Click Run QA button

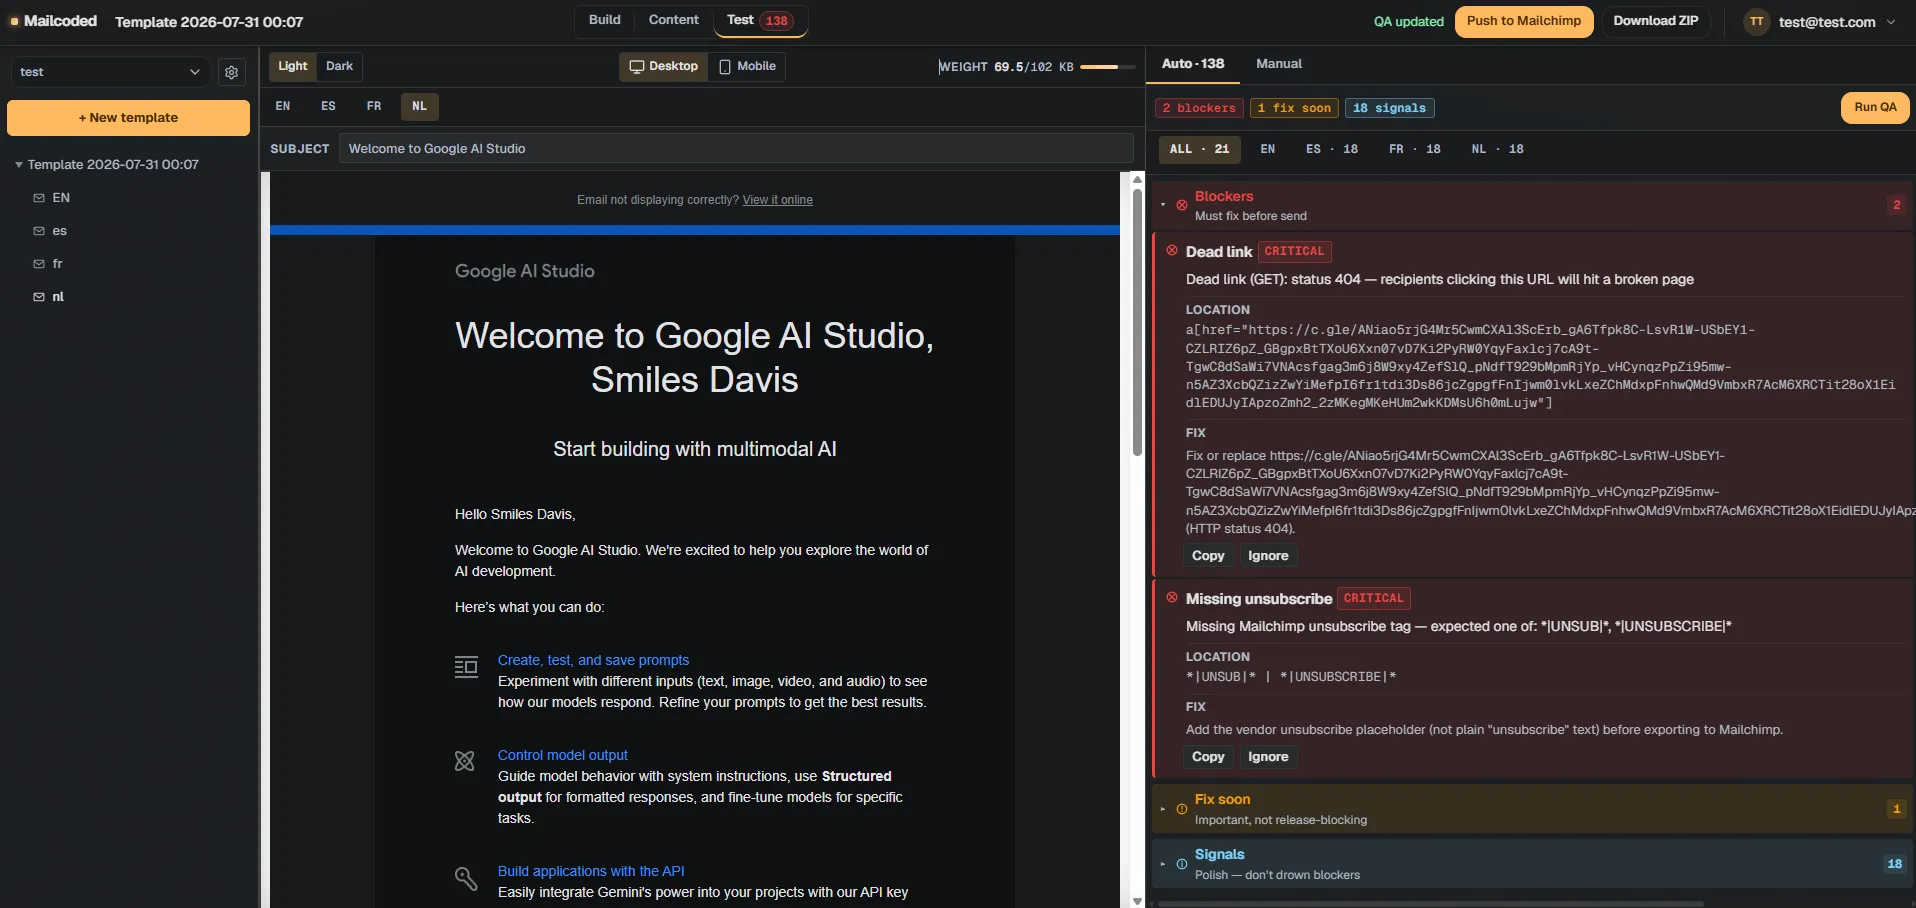coord(1875,108)
